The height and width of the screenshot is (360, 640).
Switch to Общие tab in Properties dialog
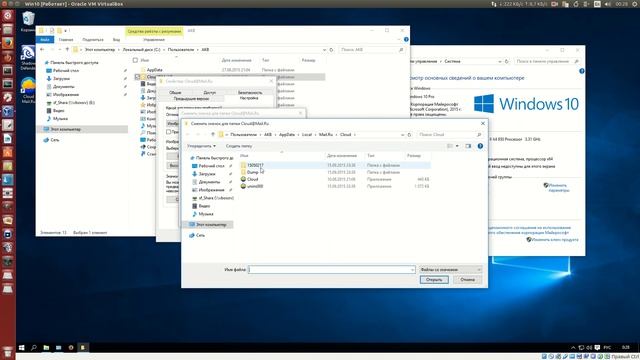pyautogui.click(x=175, y=93)
